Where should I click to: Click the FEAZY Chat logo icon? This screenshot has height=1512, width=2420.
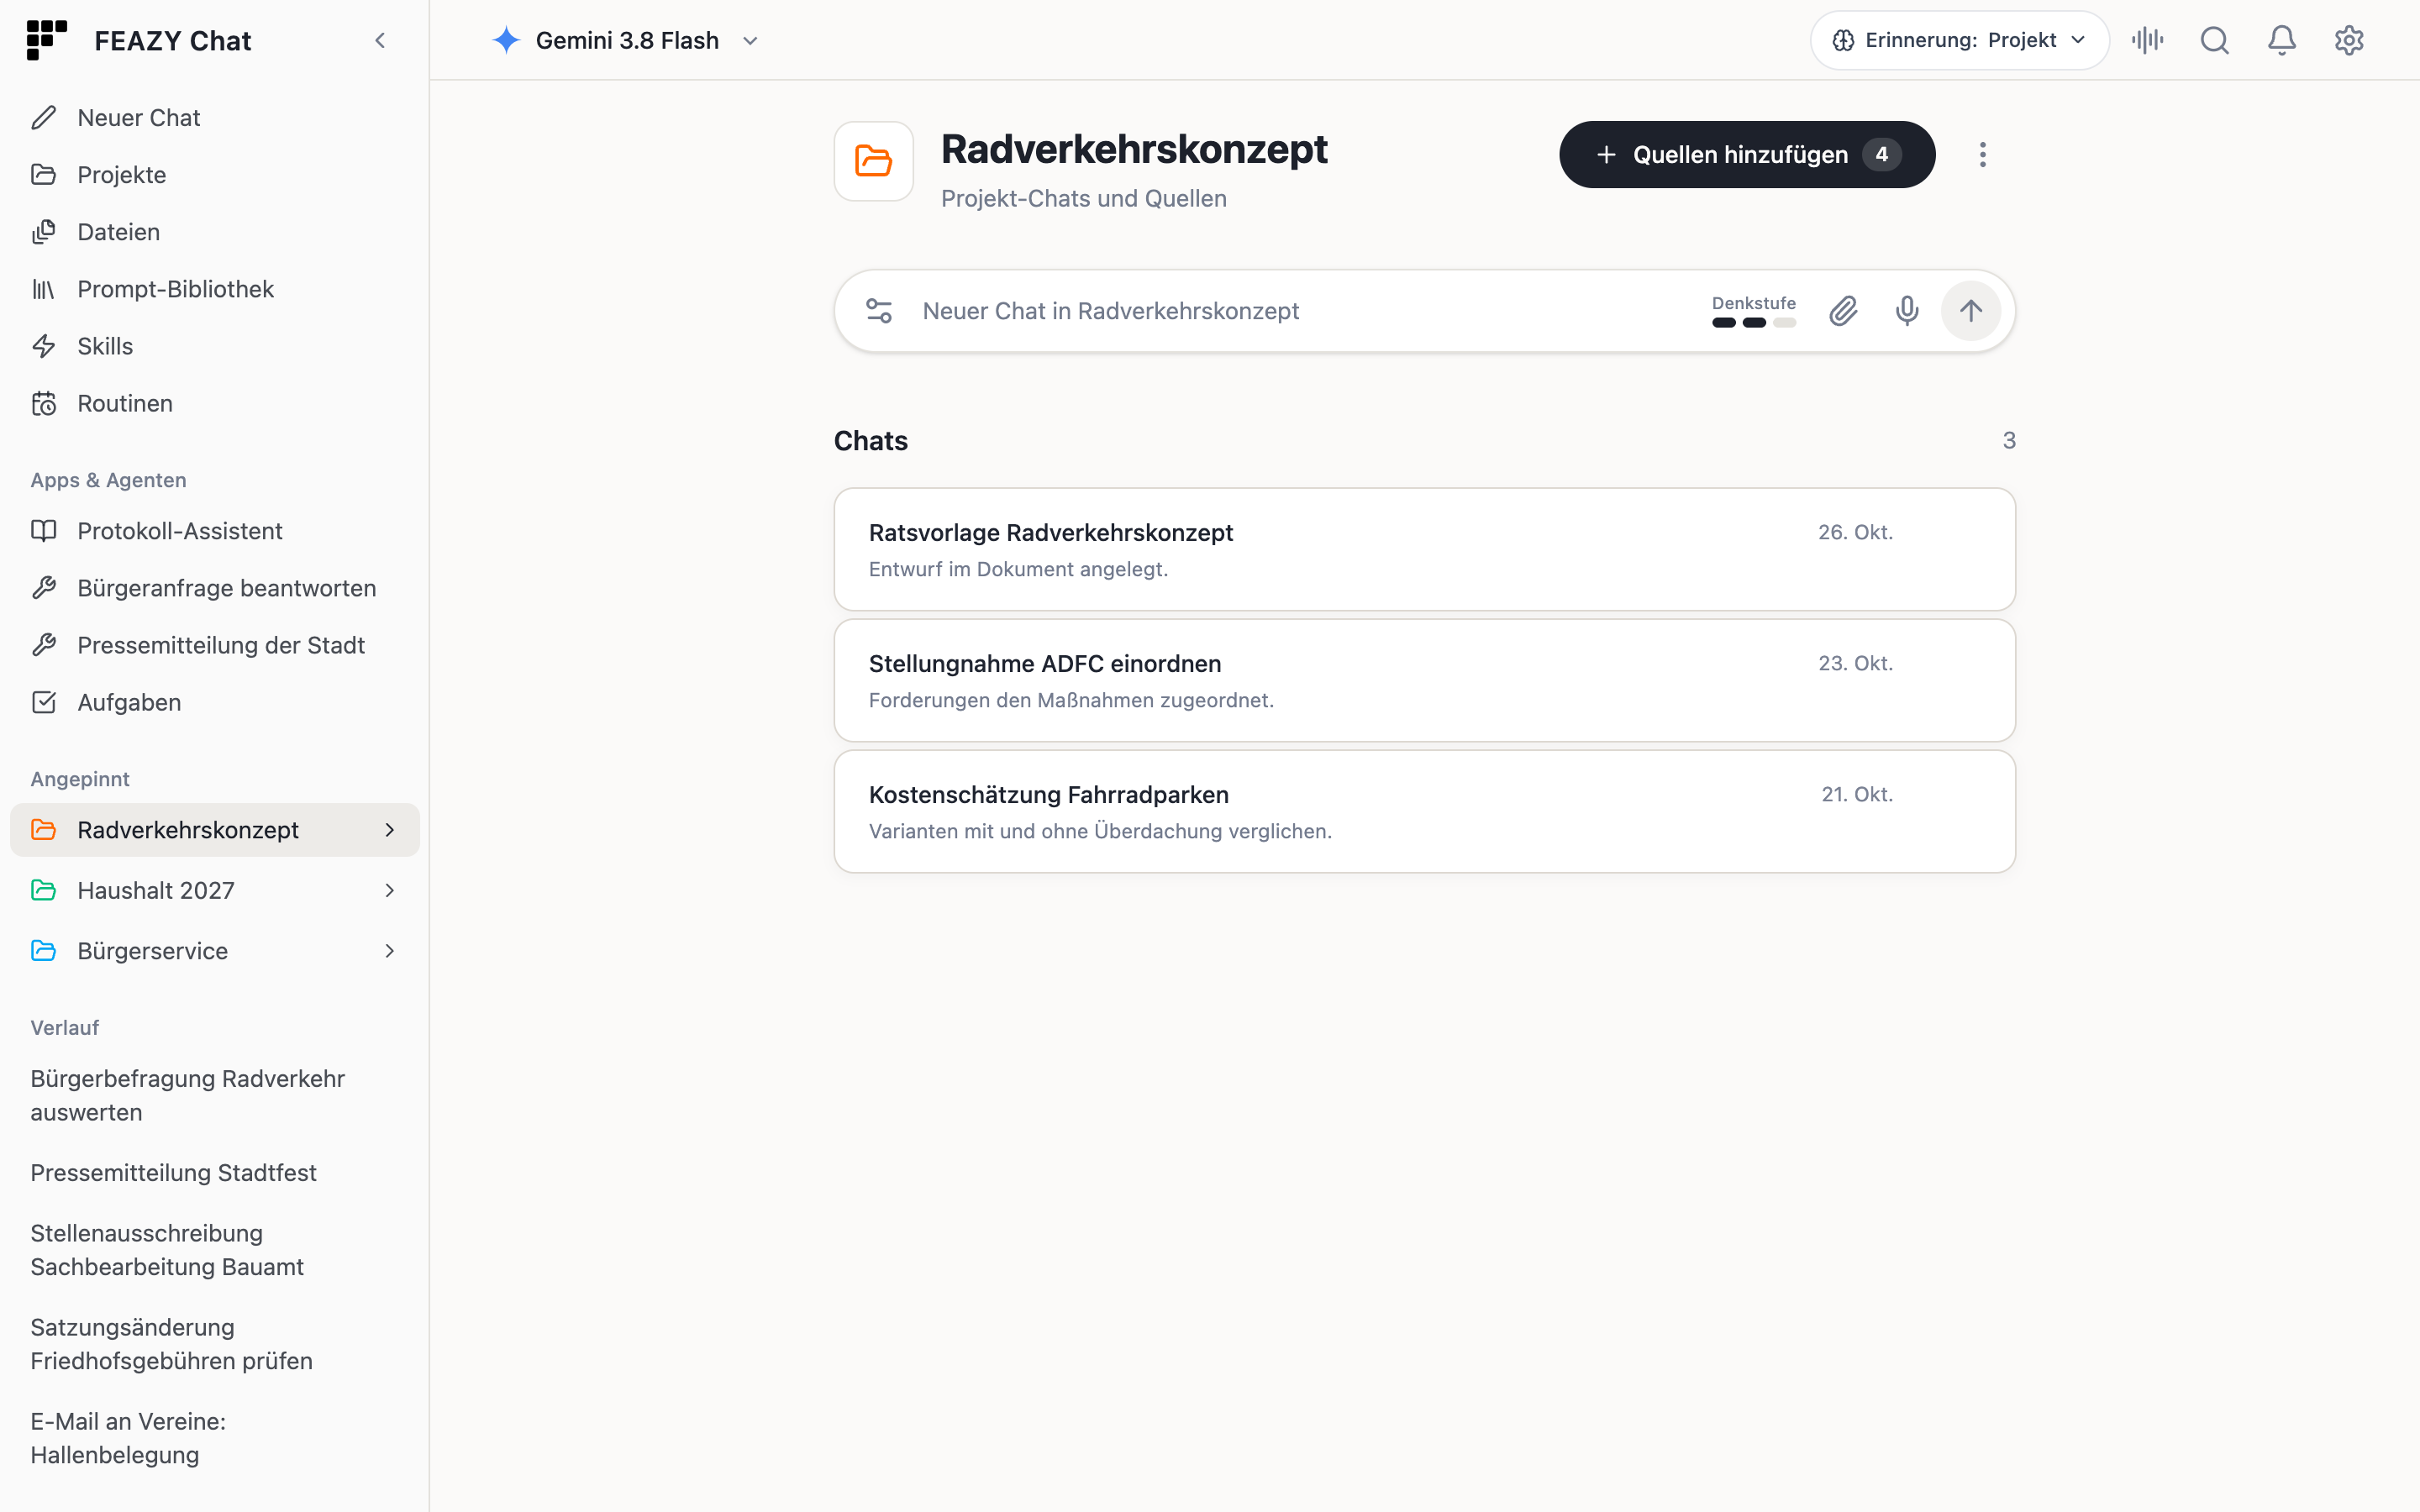tap(46, 40)
